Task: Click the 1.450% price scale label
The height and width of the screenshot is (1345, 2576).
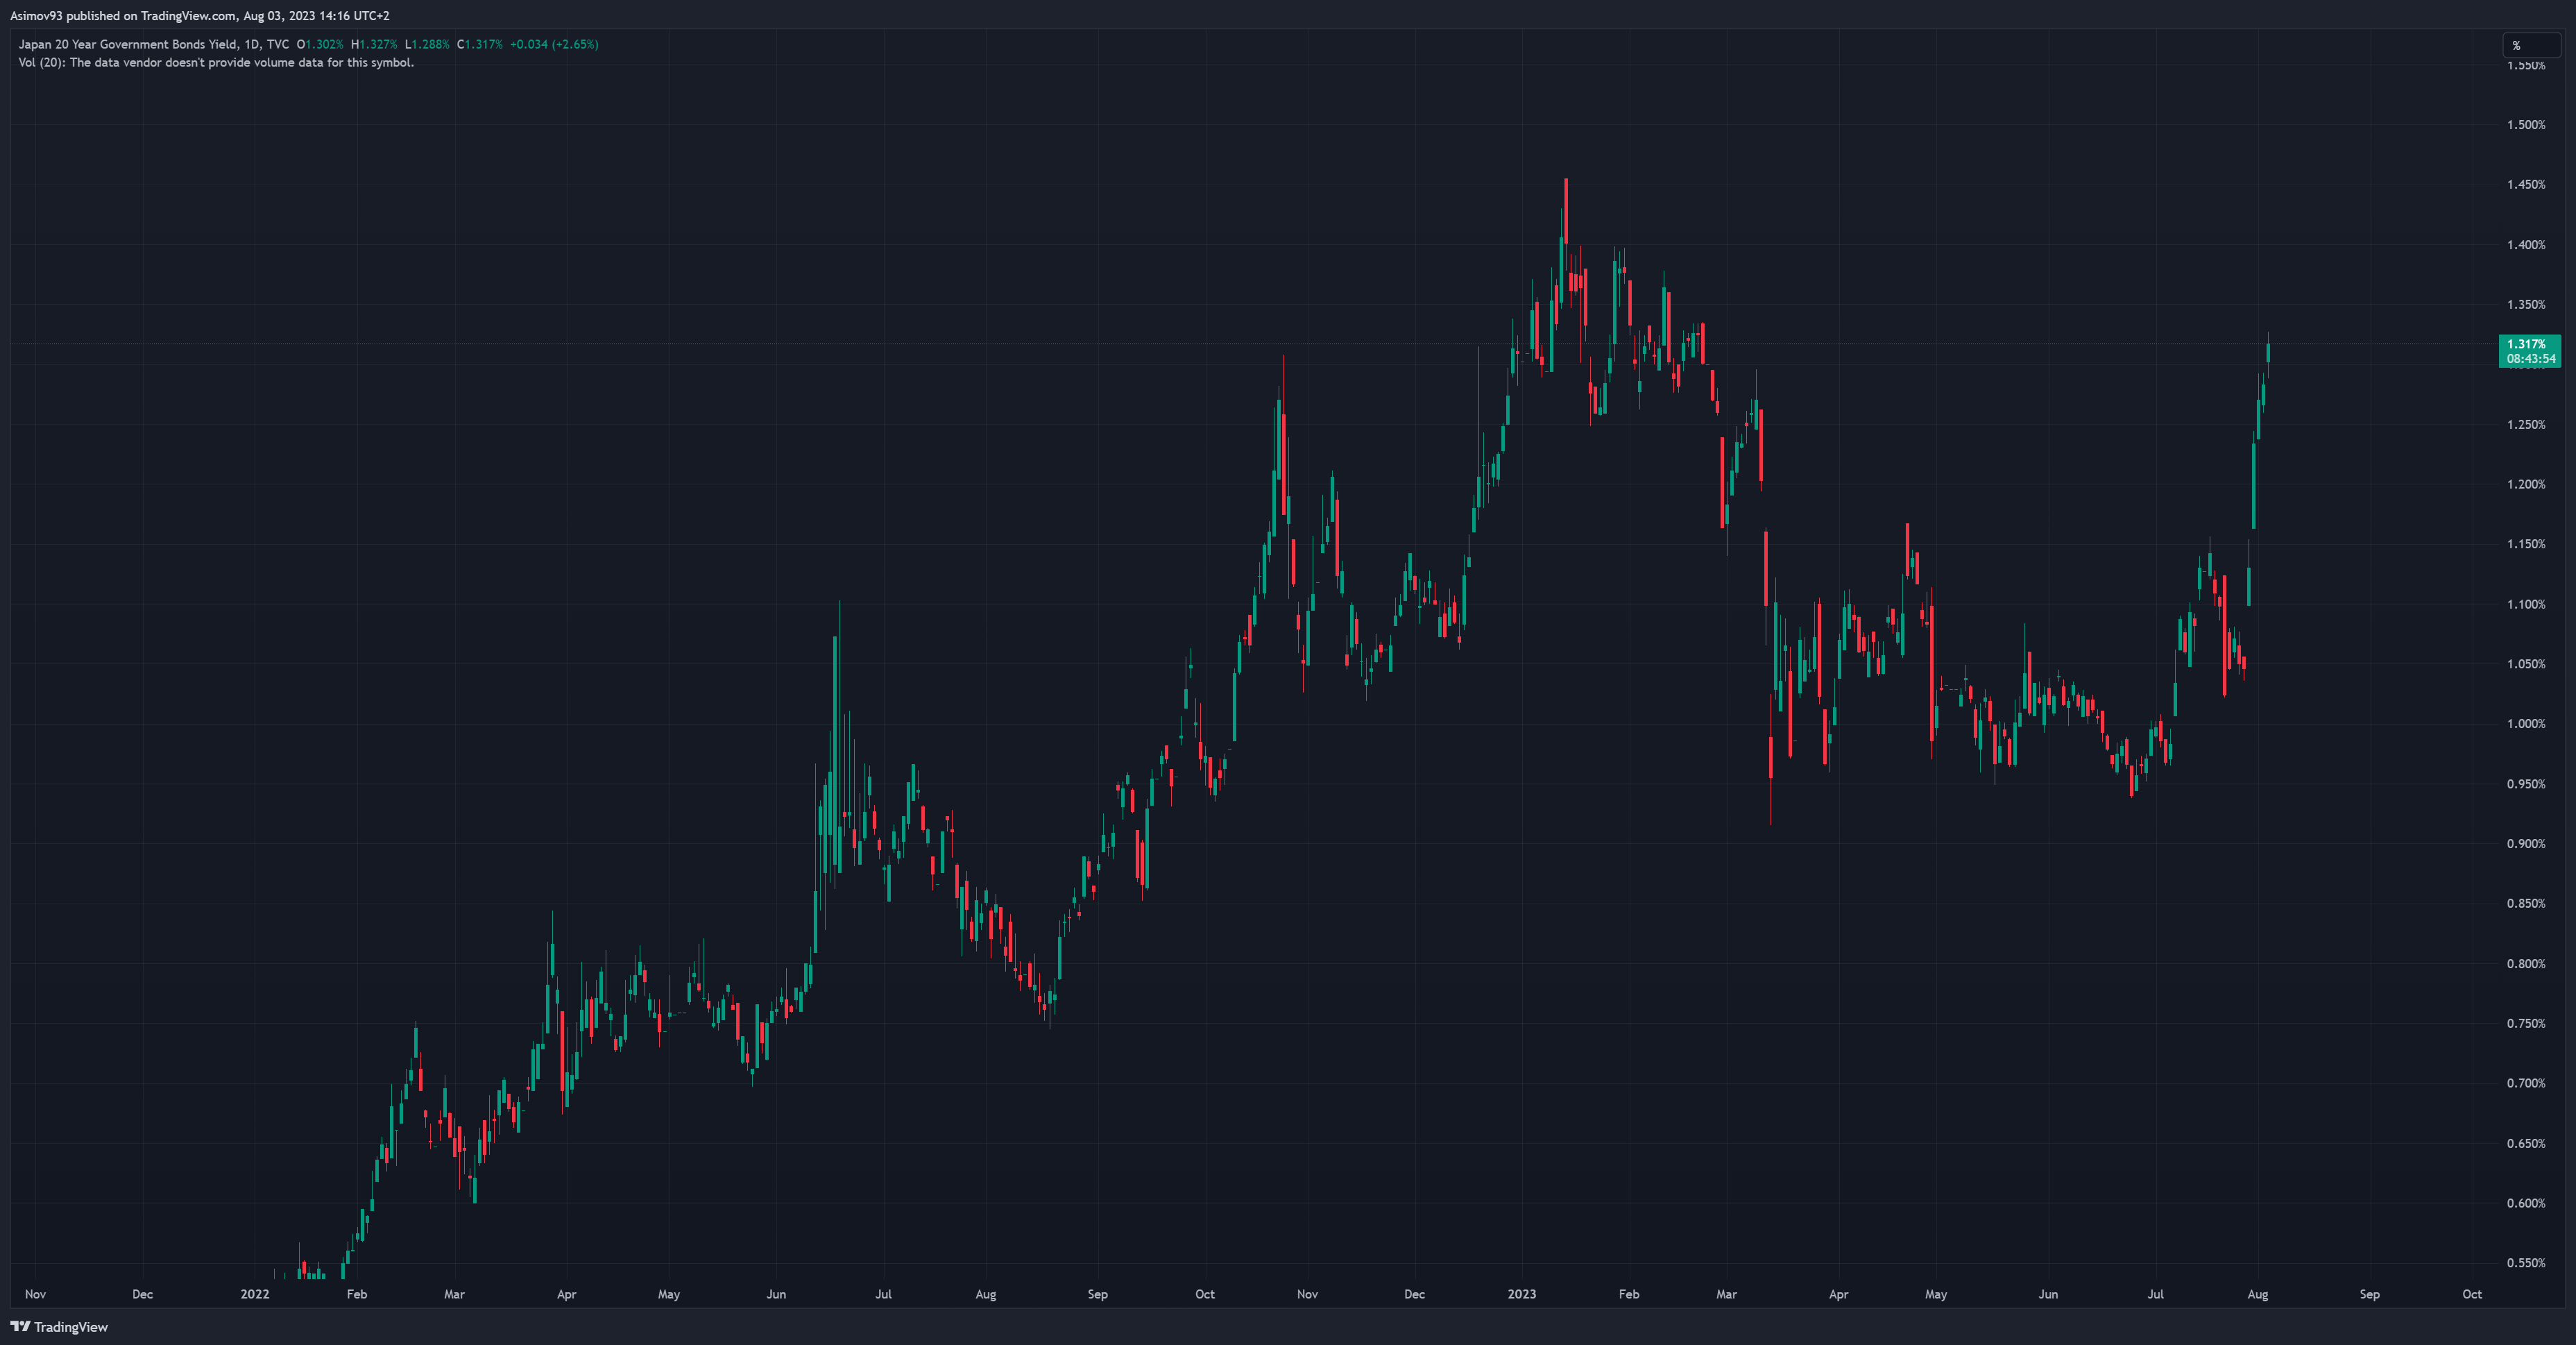Action: click(2525, 185)
